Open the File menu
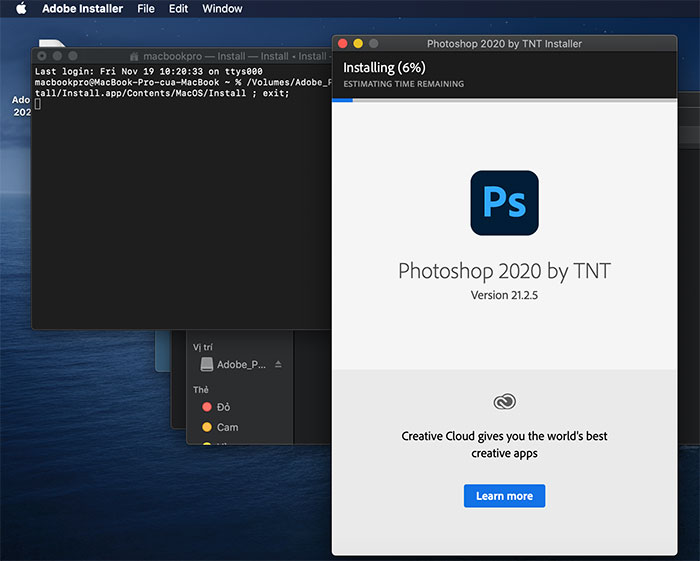700x561 pixels. [146, 9]
